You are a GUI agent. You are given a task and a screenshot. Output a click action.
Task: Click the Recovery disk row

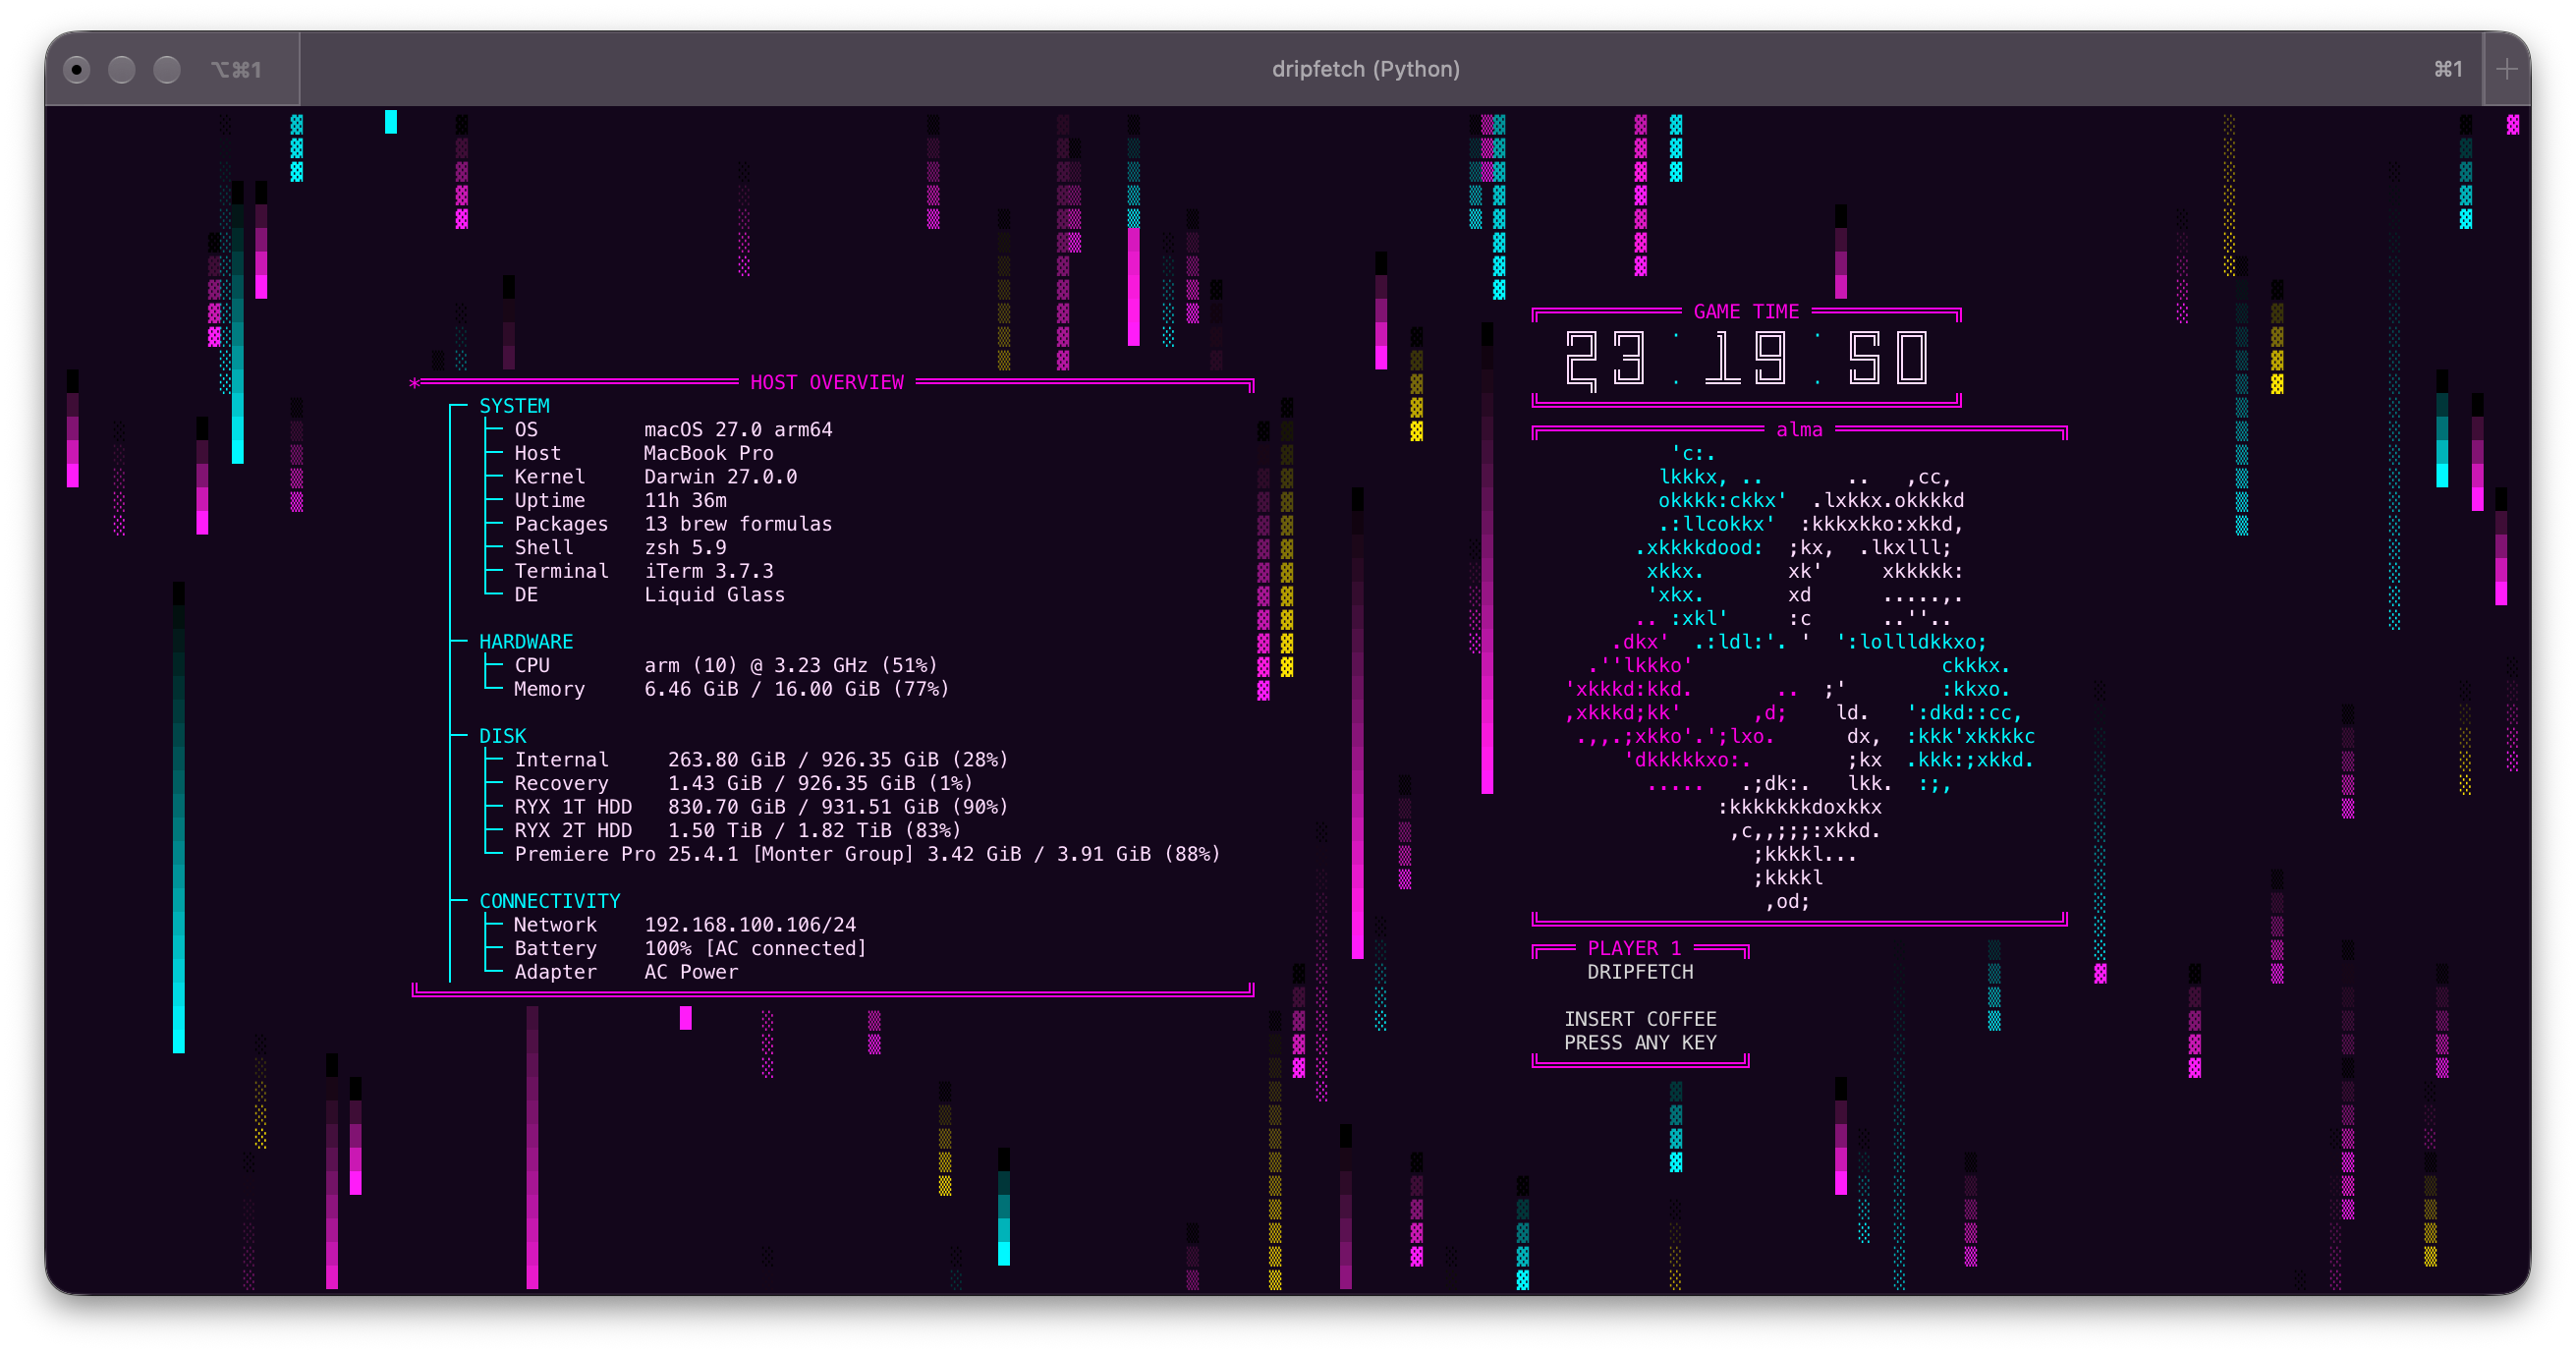(x=743, y=784)
